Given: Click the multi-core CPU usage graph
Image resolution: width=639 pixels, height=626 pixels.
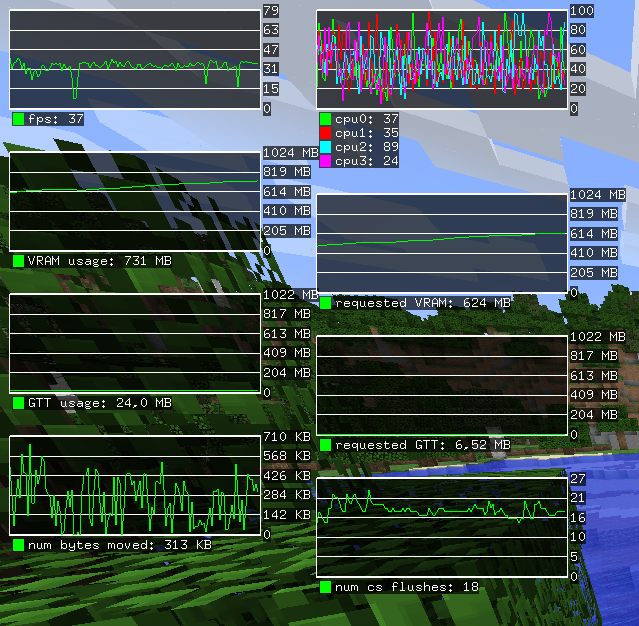Looking at the screenshot, I should coord(441,59).
